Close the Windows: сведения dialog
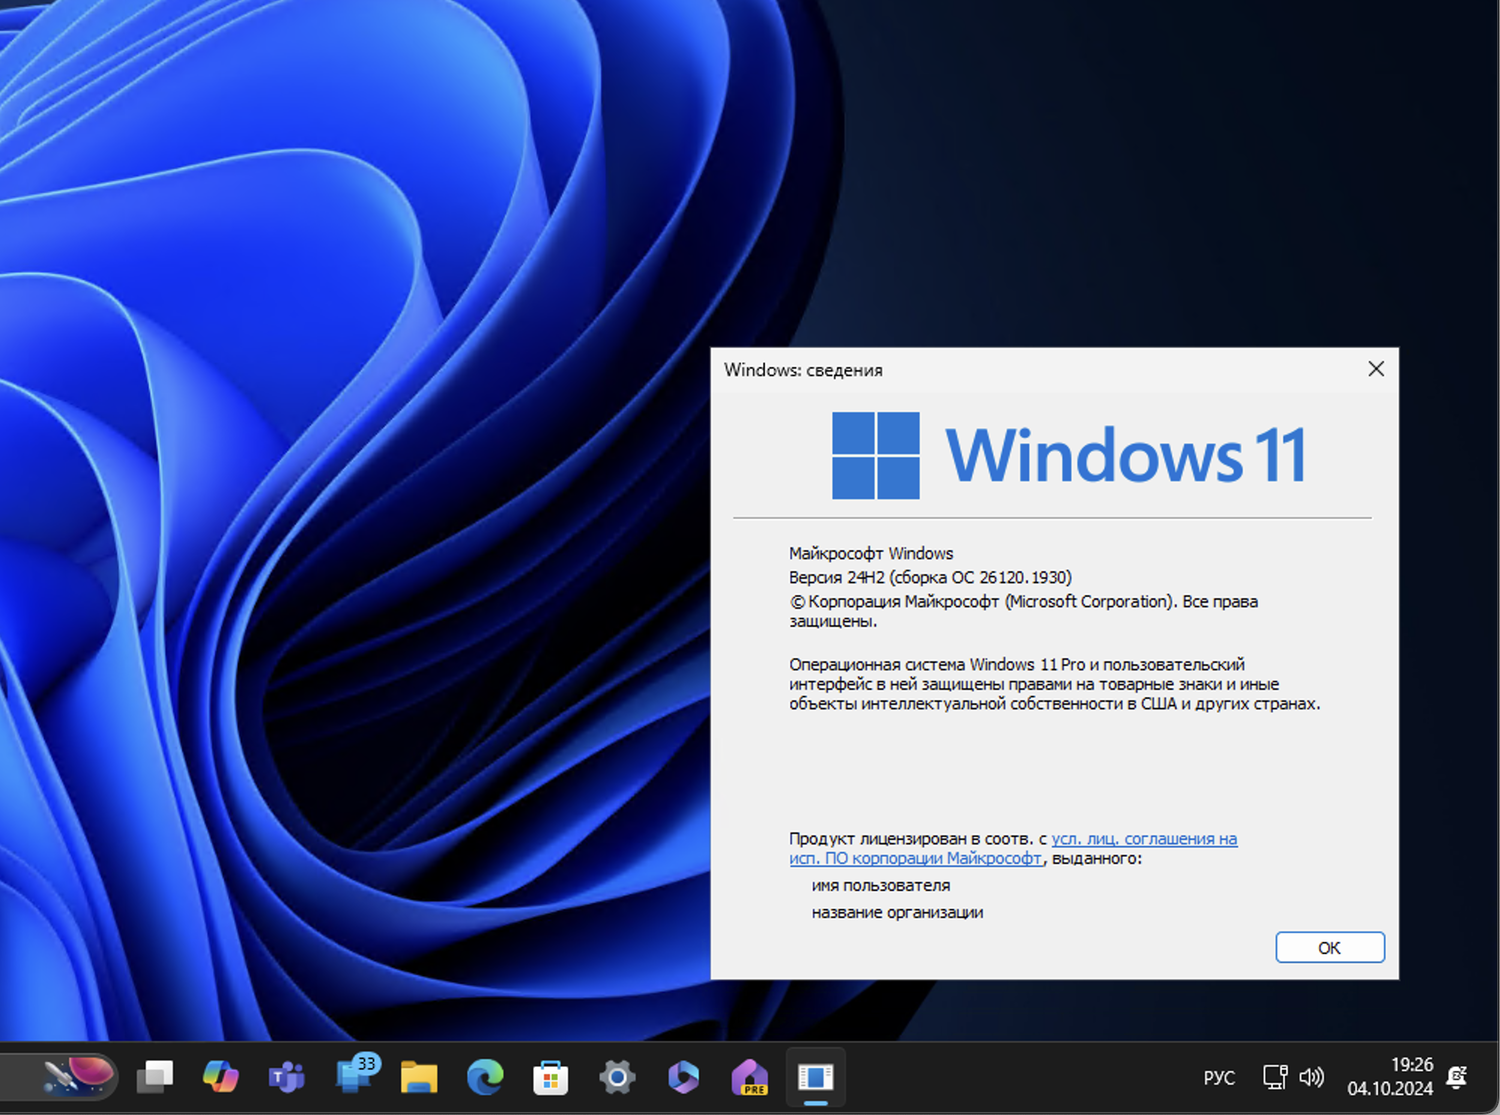Viewport: 1500px width, 1115px height. (1376, 369)
